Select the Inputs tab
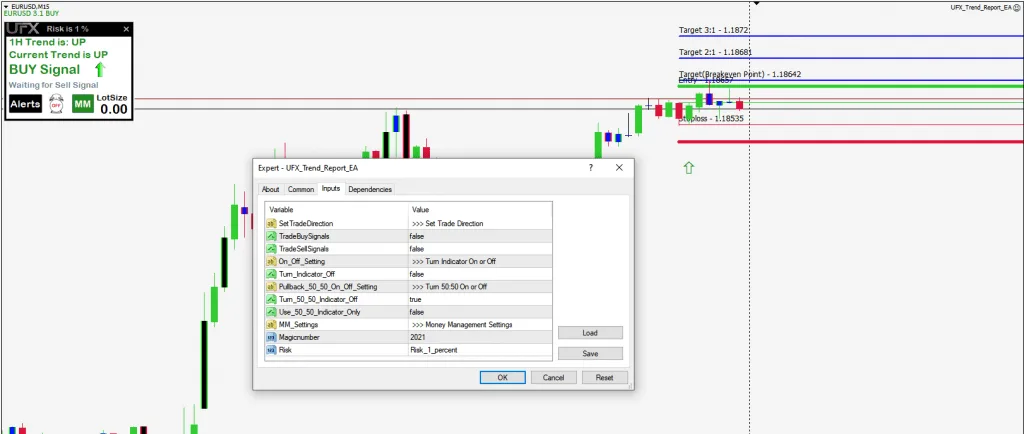 point(331,189)
